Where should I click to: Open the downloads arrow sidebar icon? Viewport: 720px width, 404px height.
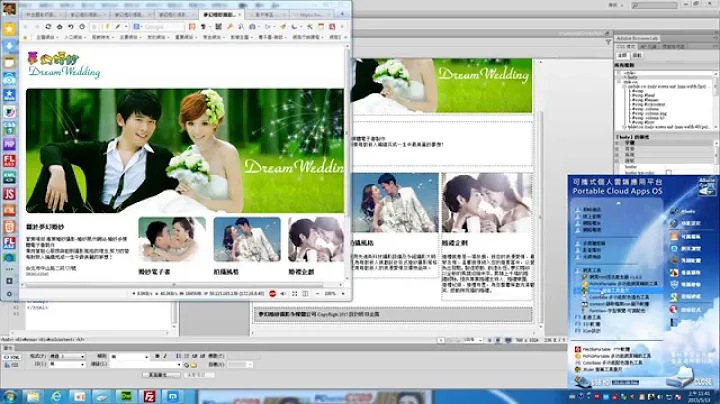(x=9, y=46)
